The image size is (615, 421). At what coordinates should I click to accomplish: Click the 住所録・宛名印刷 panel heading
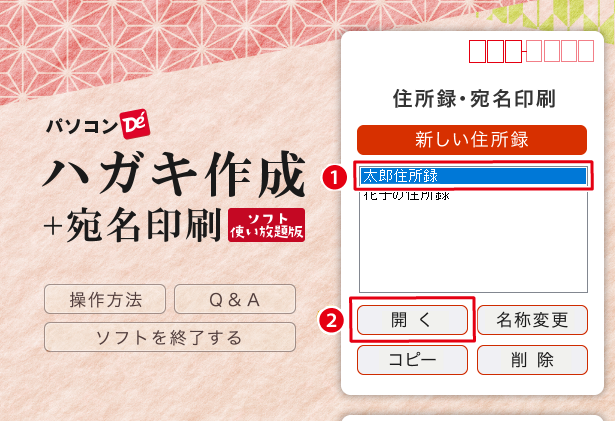tap(474, 98)
